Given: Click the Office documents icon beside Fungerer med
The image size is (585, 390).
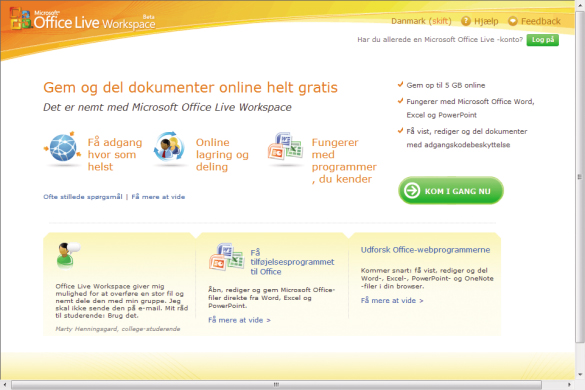Looking at the screenshot, I should pyautogui.click(x=285, y=146).
